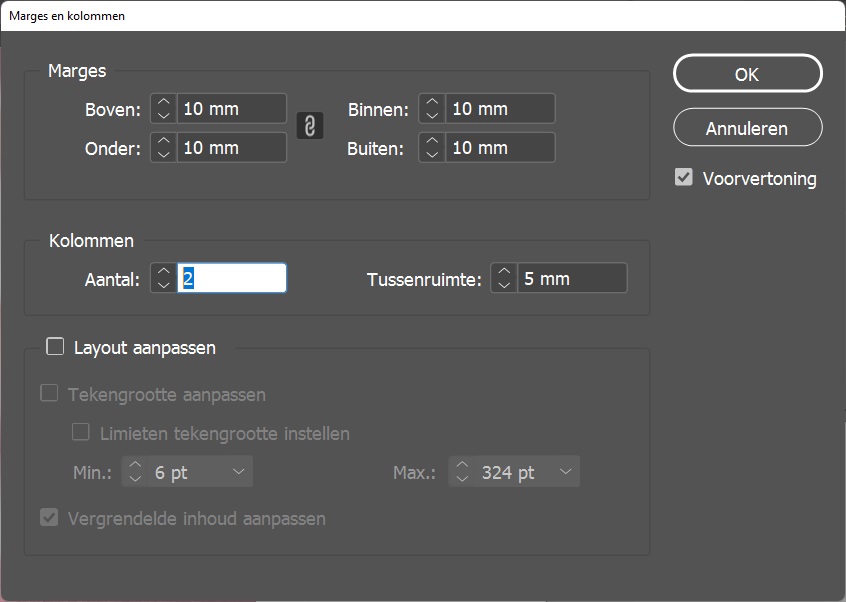Click into the Buiten margin field
This screenshot has width=846, height=602.
coord(500,147)
